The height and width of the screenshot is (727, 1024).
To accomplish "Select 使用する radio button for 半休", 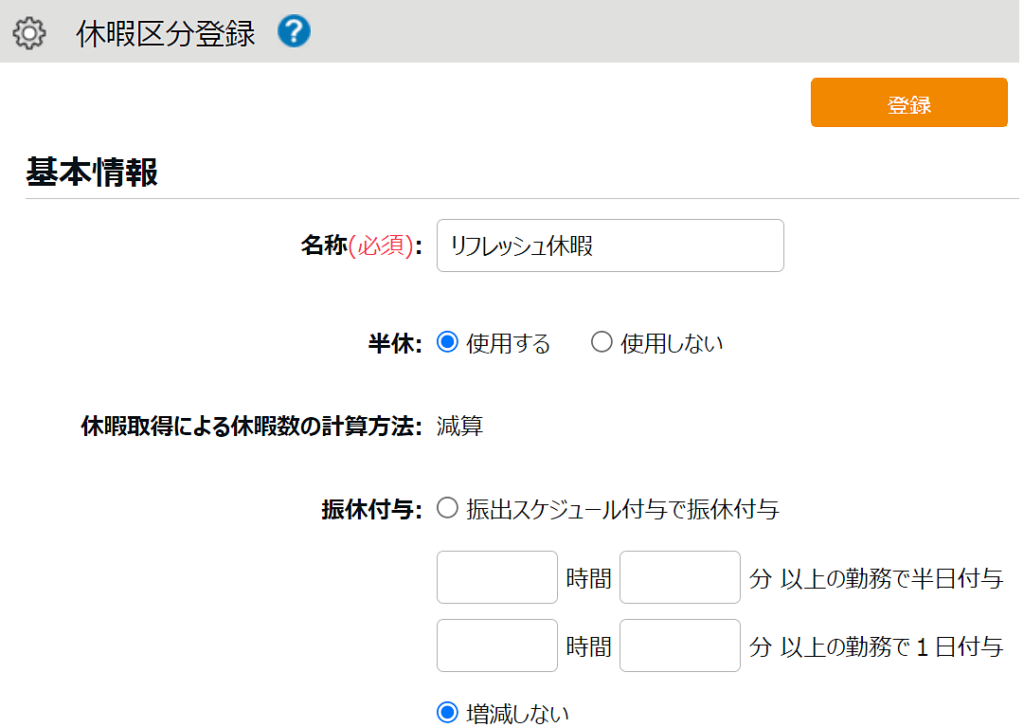I will 448,343.
